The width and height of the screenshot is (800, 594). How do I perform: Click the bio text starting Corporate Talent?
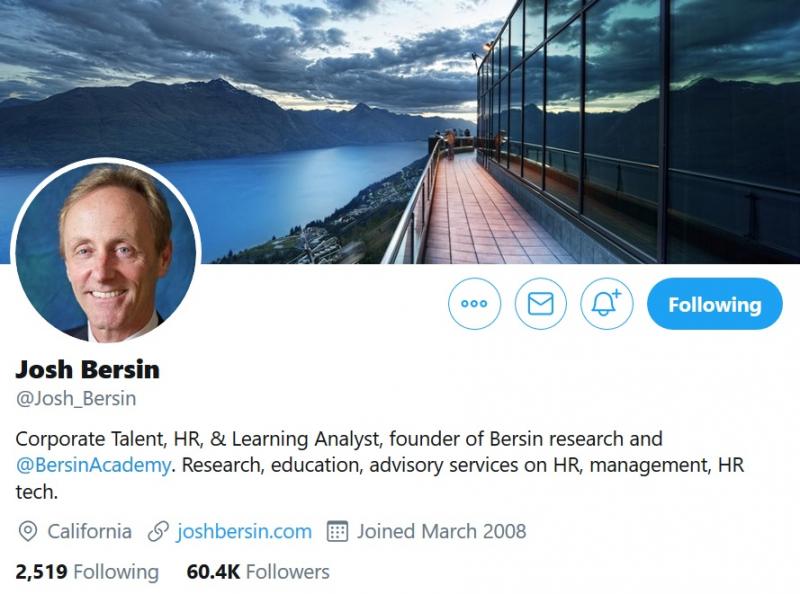380,465
